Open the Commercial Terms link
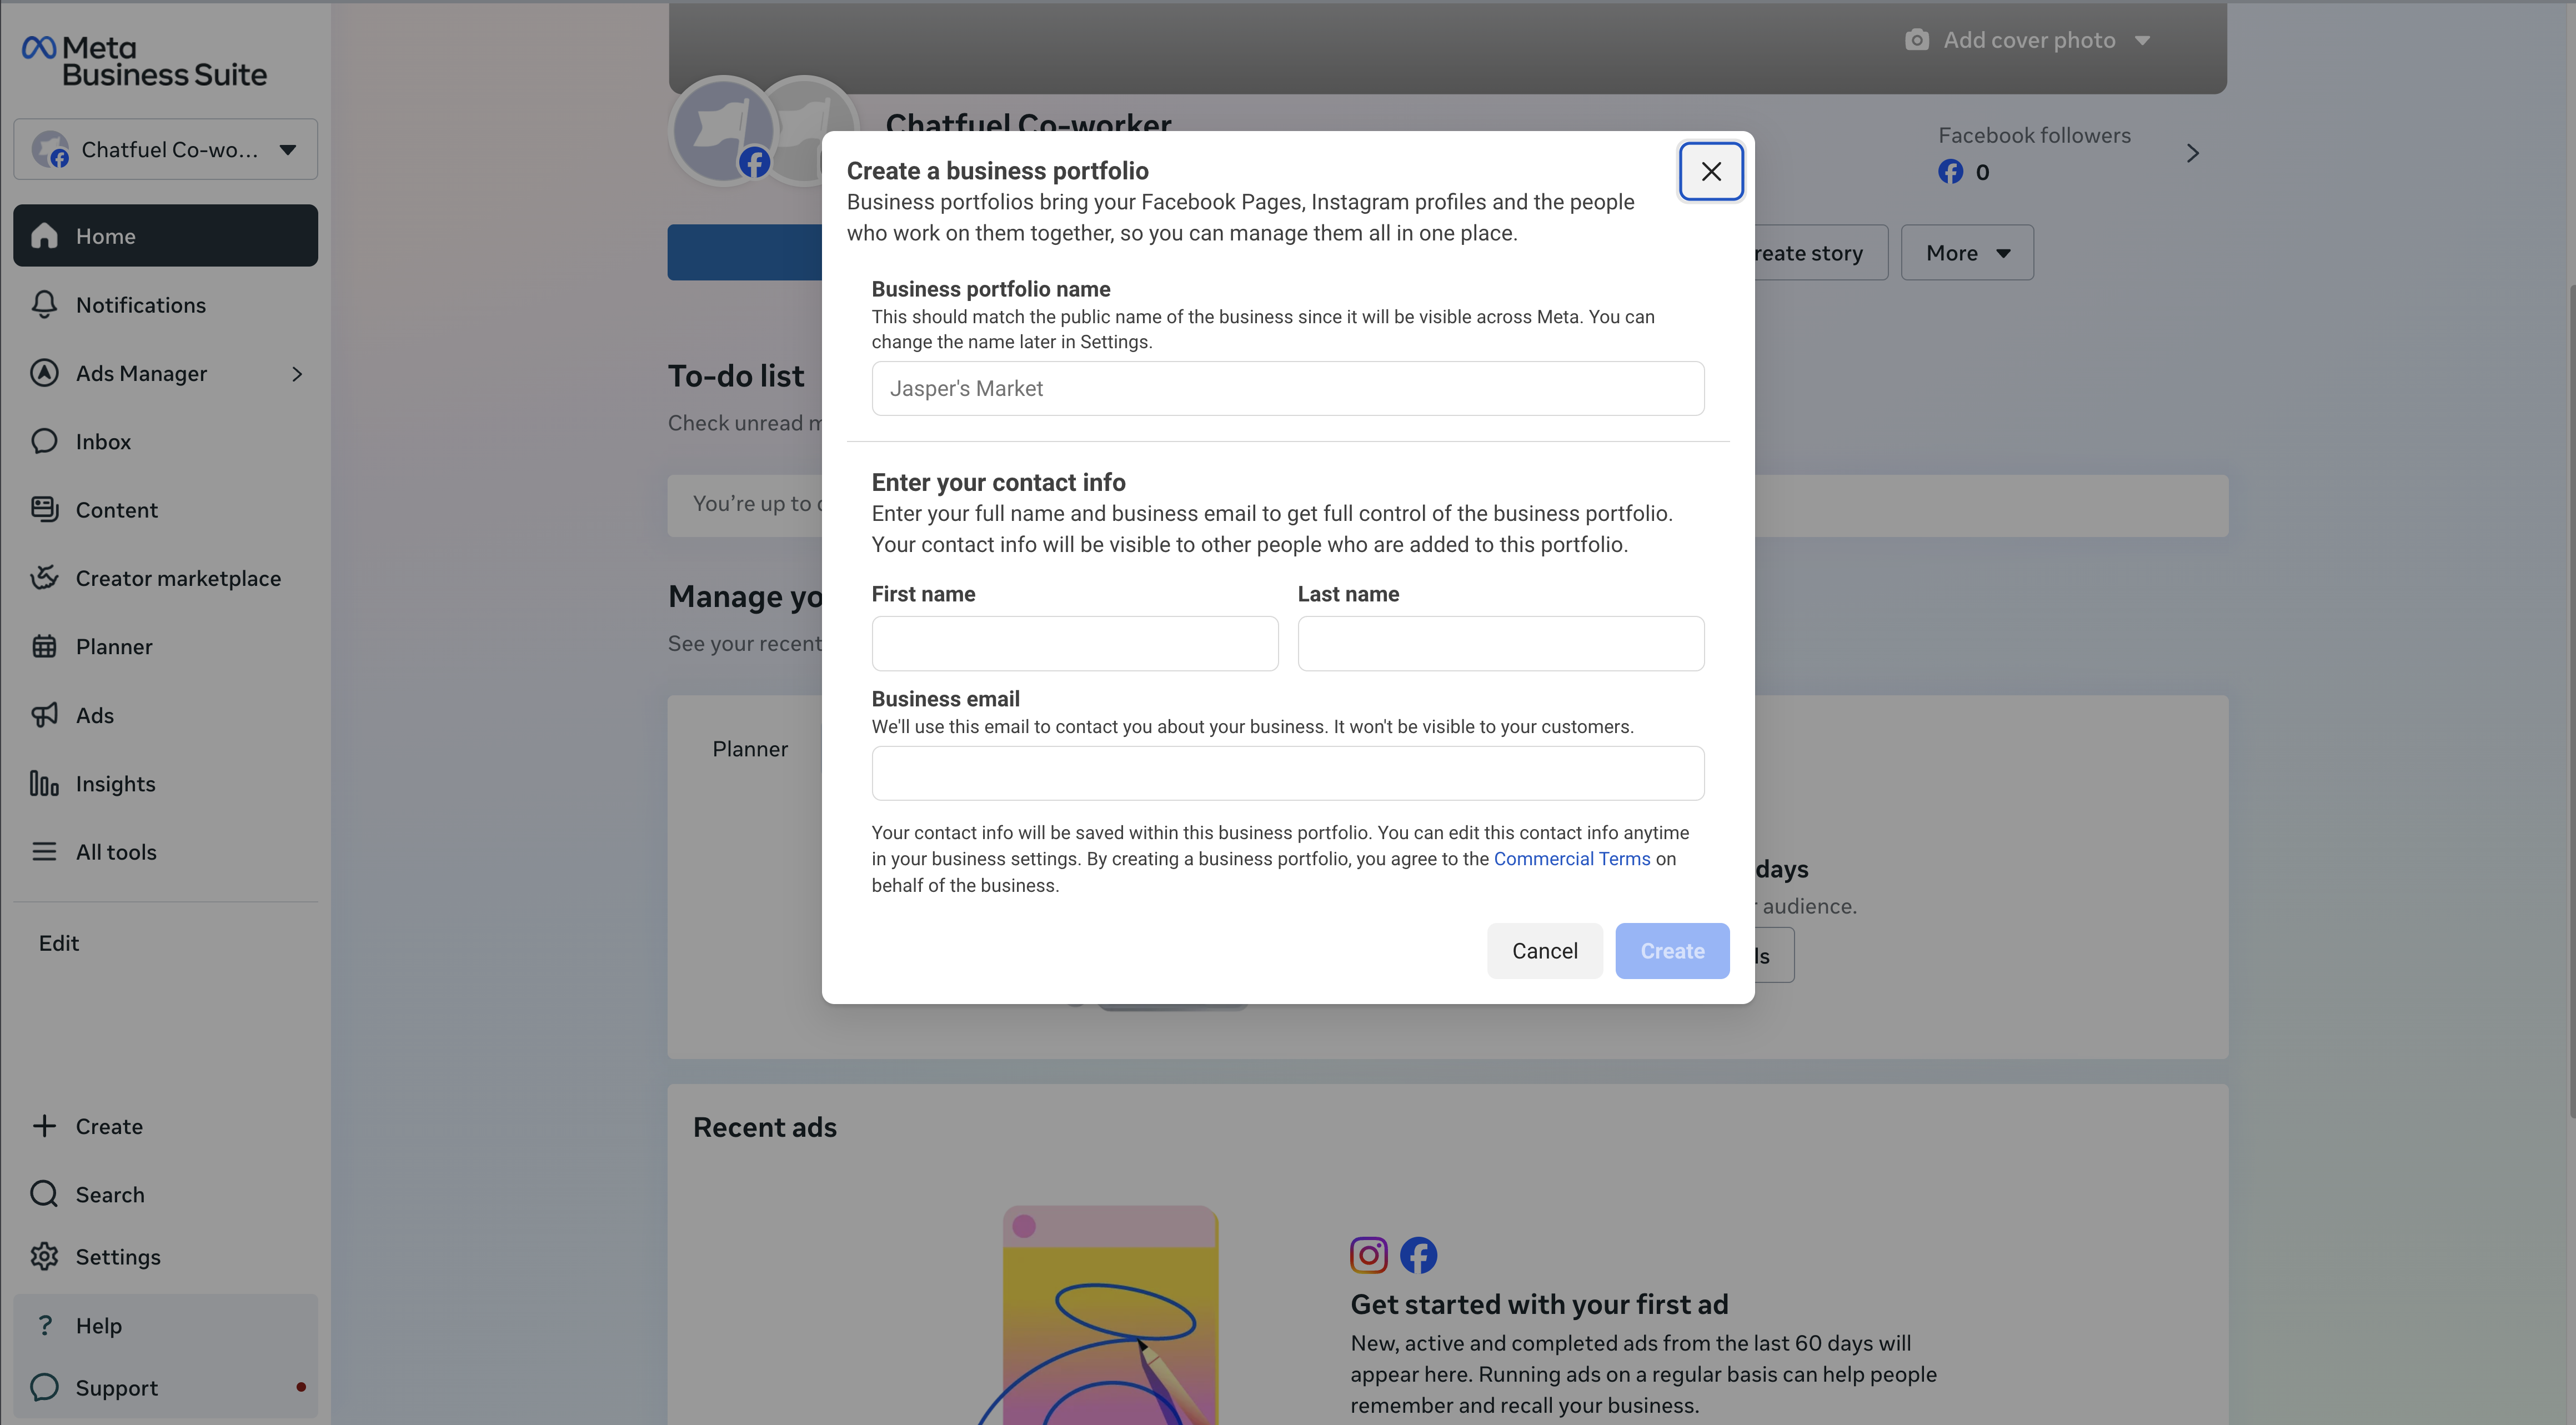This screenshot has height=1425, width=2576. pyautogui.click(x=1572, y=859)
